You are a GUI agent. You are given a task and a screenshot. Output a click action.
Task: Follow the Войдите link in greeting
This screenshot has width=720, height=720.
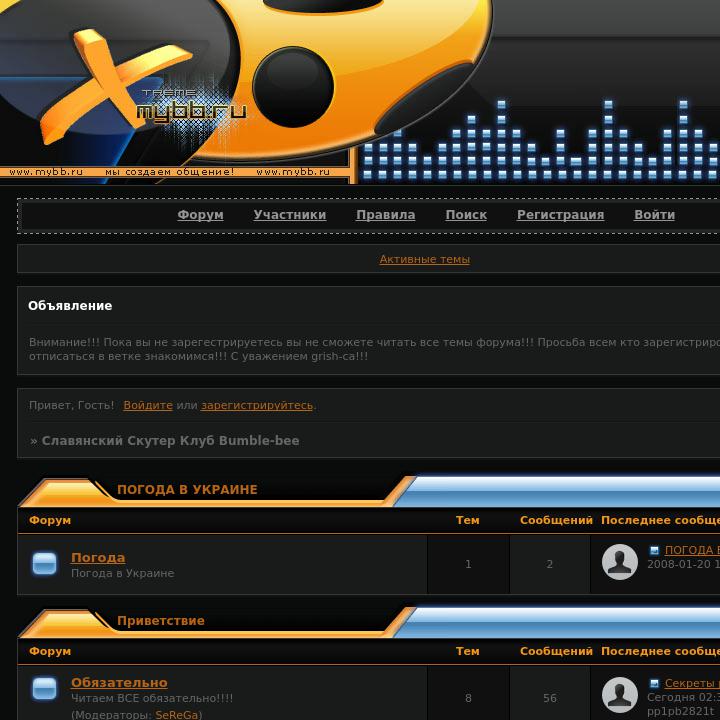(x=148, y=405)
